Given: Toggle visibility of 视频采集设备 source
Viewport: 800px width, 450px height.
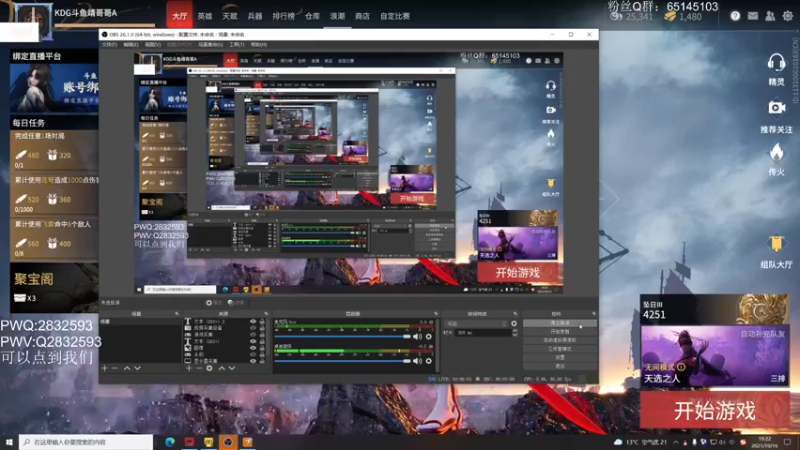Looking at the screenshot, I should 253,328.
